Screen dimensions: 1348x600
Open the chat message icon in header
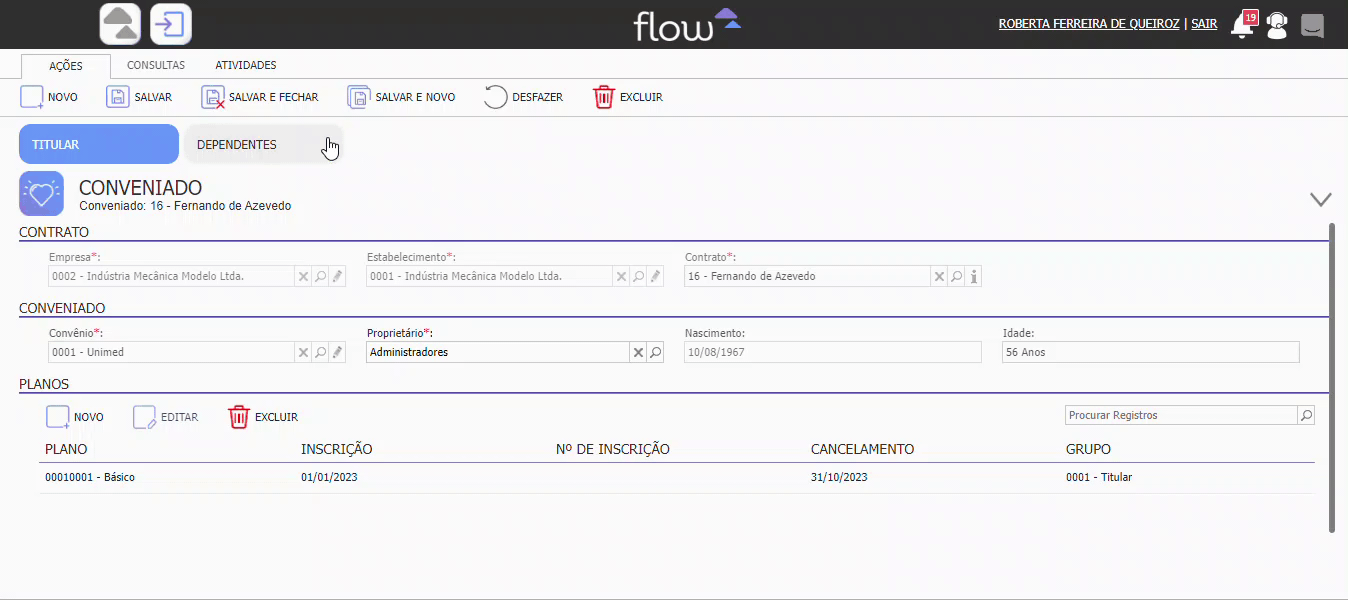tap(1312, 25)
